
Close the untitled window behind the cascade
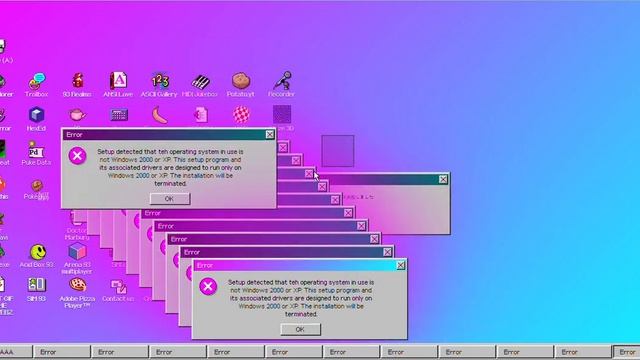443,179
